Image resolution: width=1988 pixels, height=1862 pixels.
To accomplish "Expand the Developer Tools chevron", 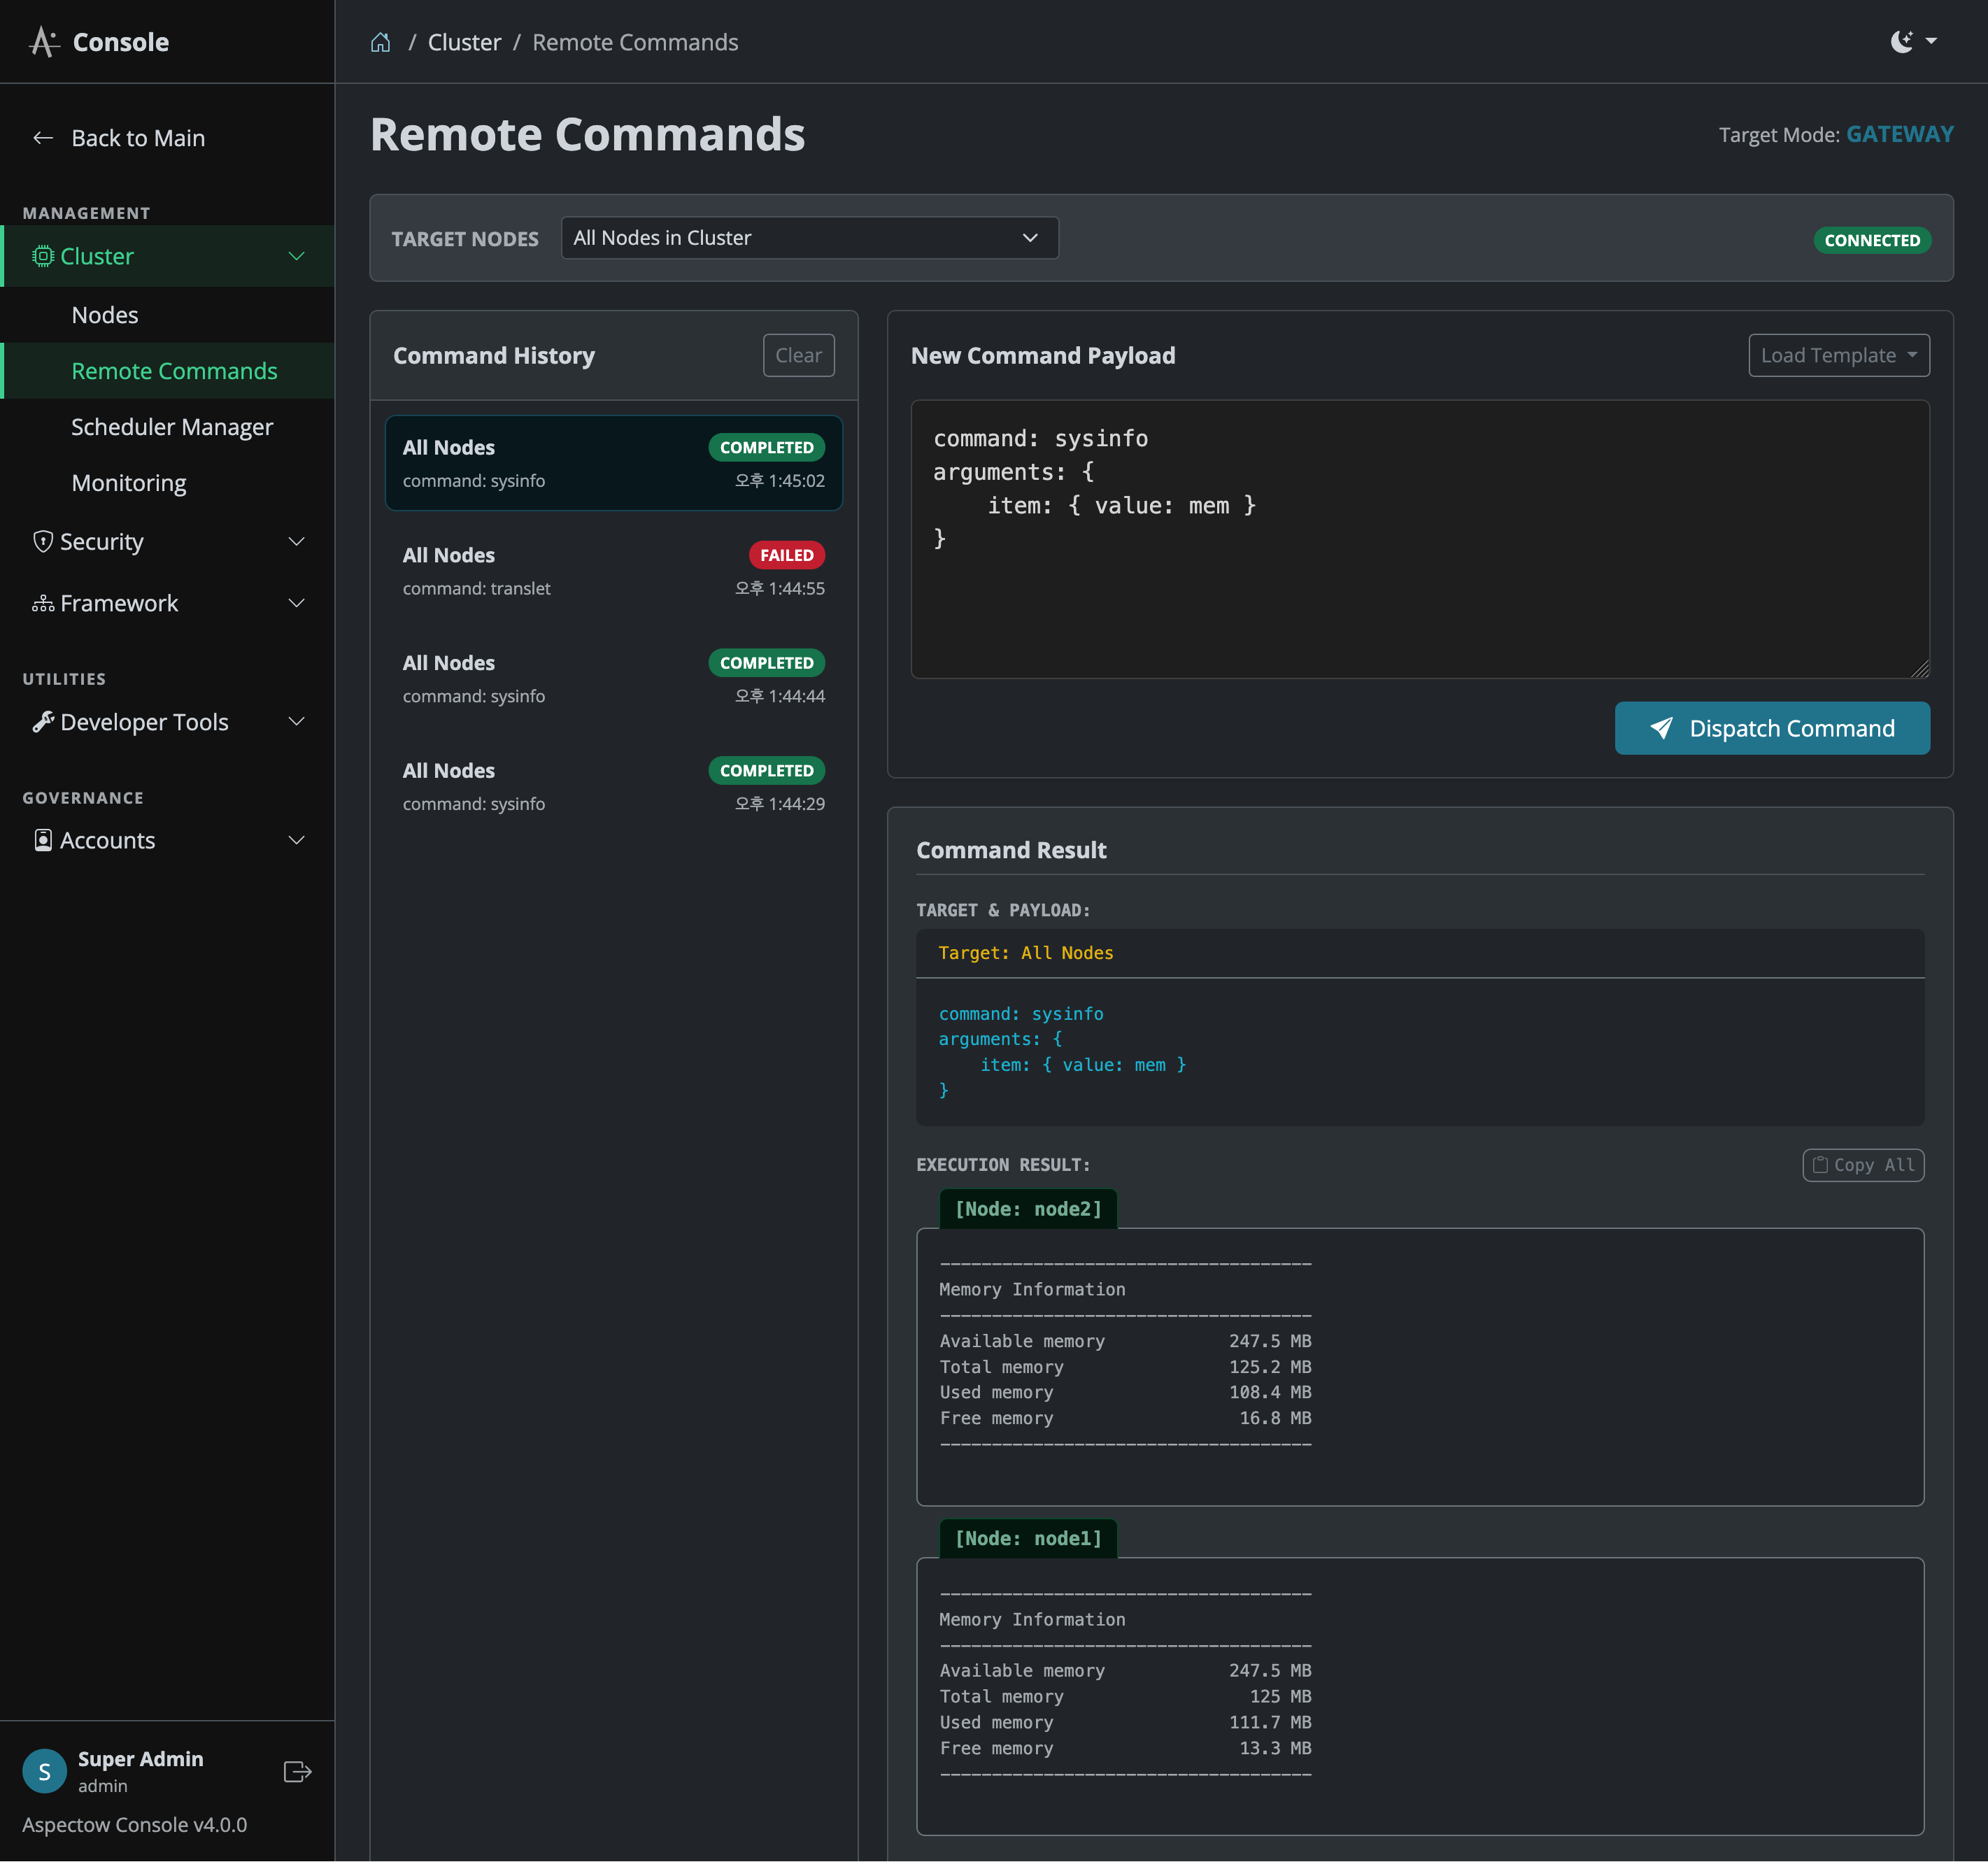I will coord(297,721).
